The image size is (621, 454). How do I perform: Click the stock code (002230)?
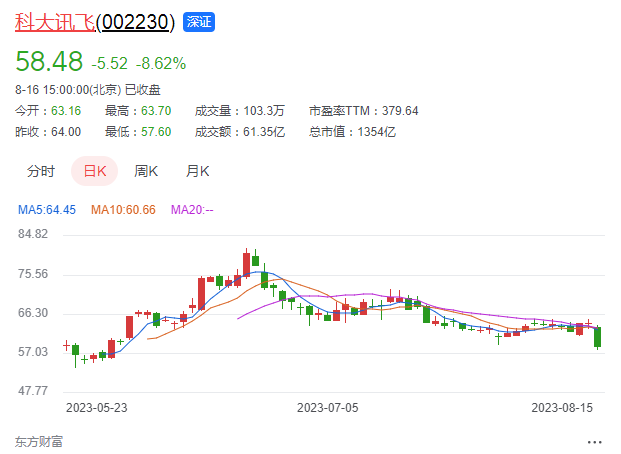tap(135, 22)
